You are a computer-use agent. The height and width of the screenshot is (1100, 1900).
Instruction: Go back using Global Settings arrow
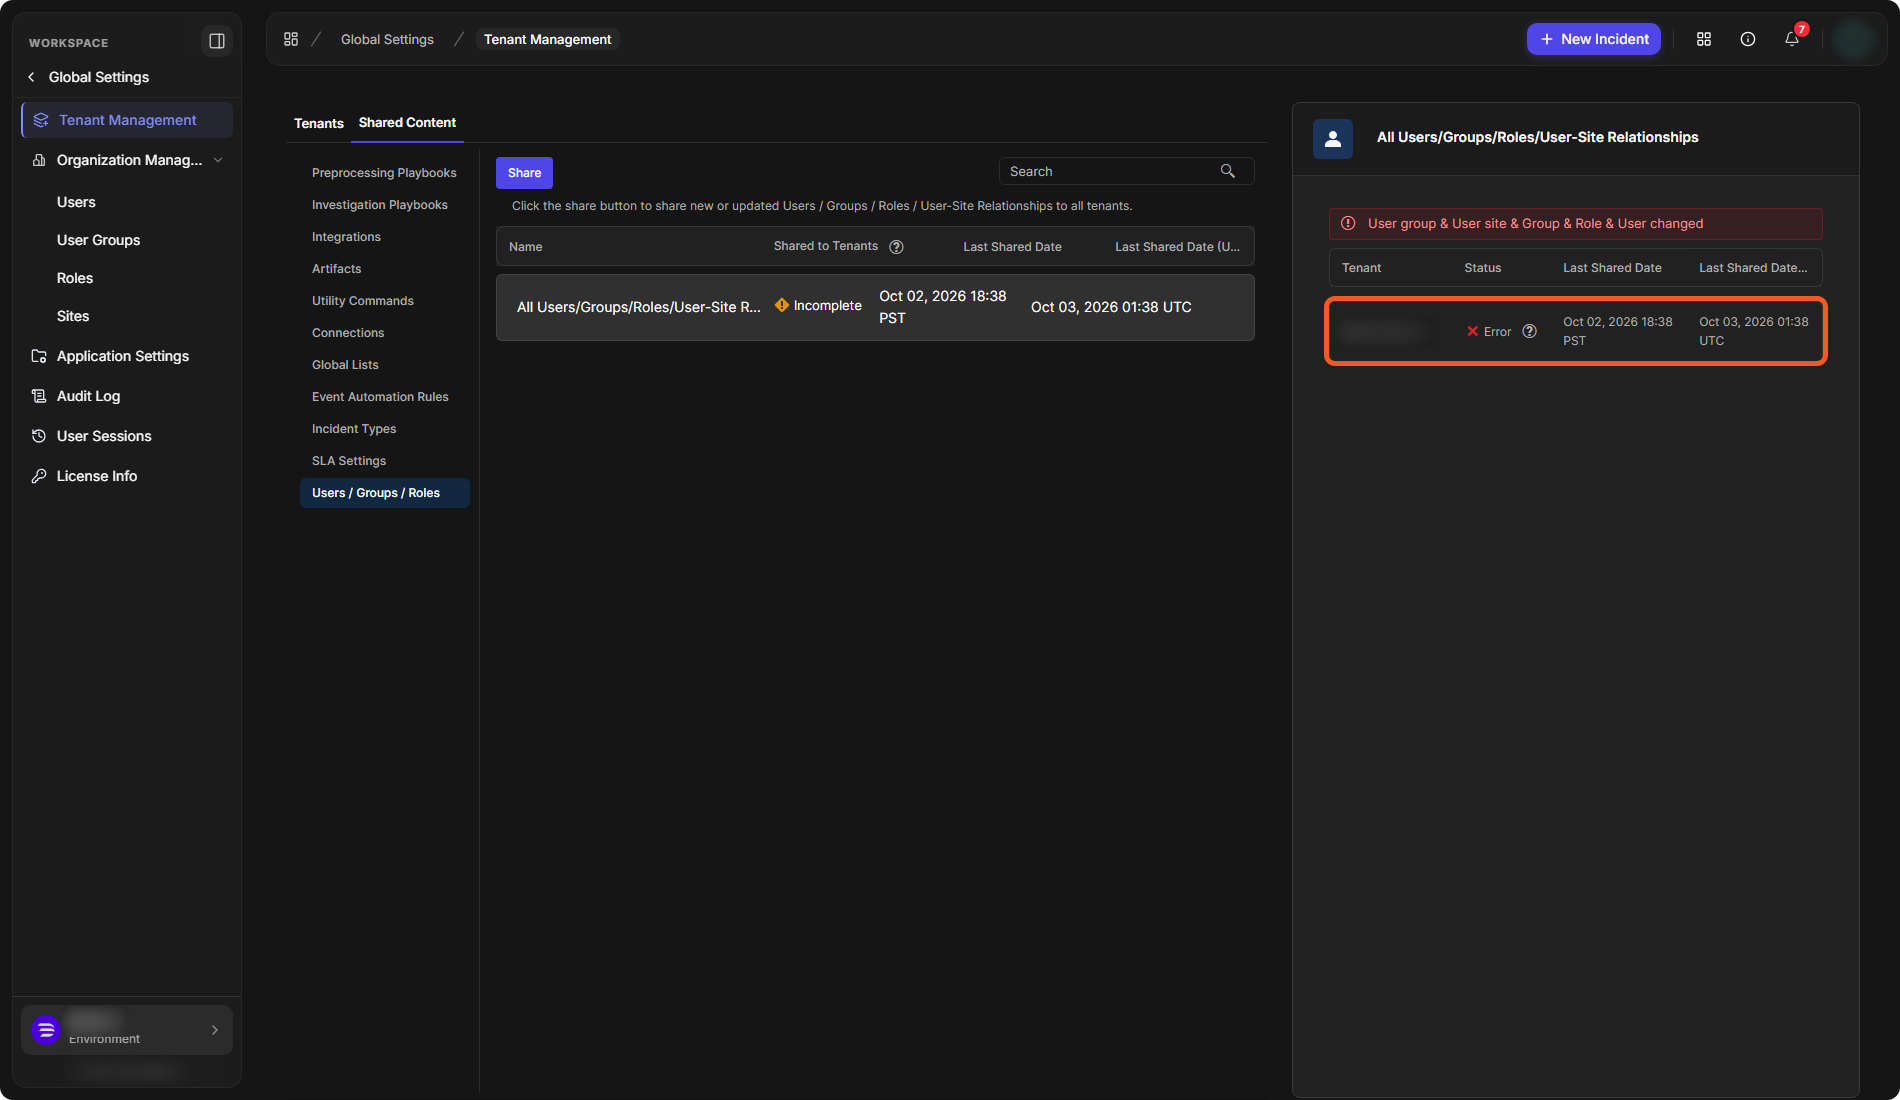point(32,77)
